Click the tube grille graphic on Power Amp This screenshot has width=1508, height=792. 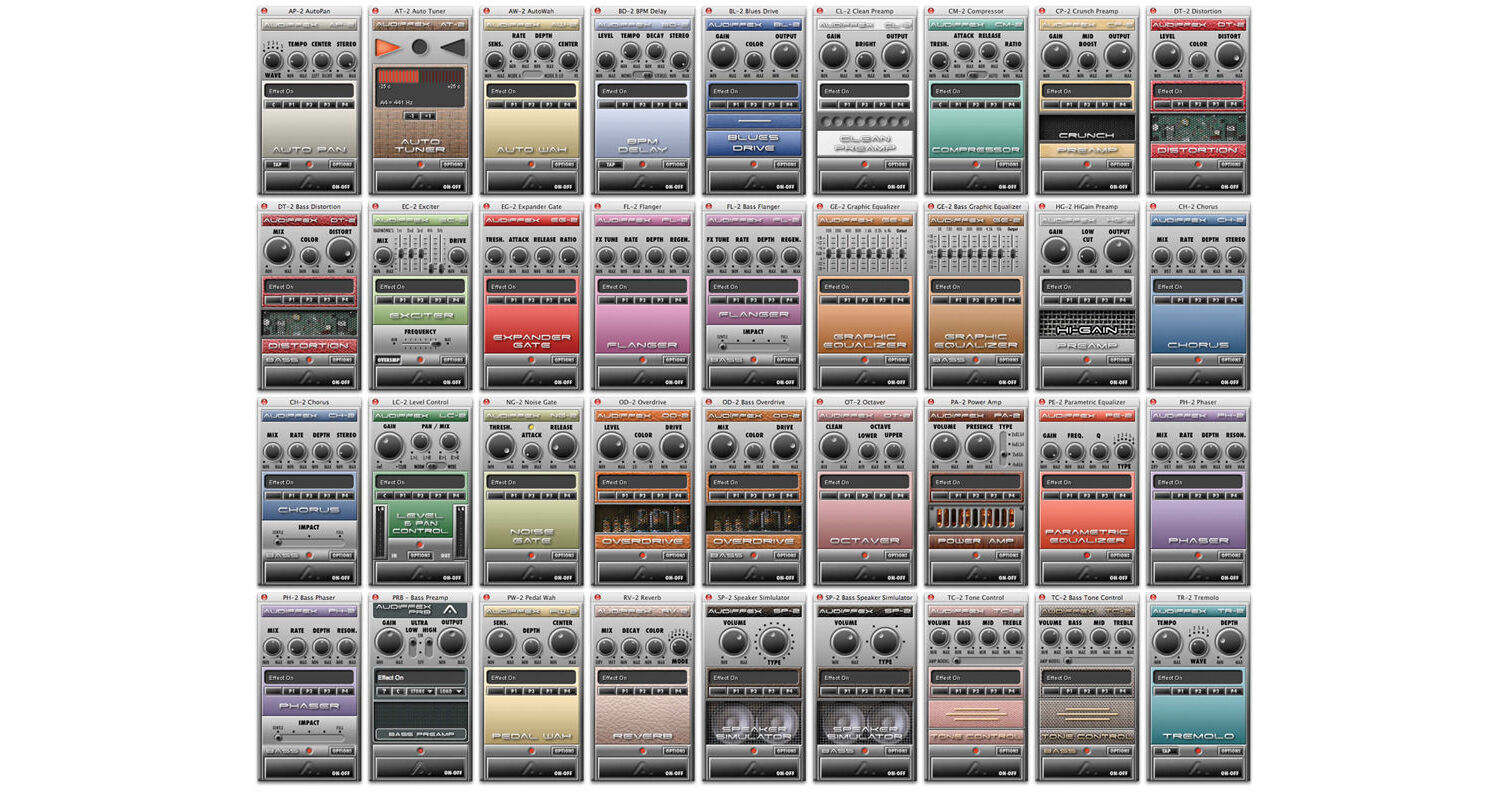click(975, 518)
